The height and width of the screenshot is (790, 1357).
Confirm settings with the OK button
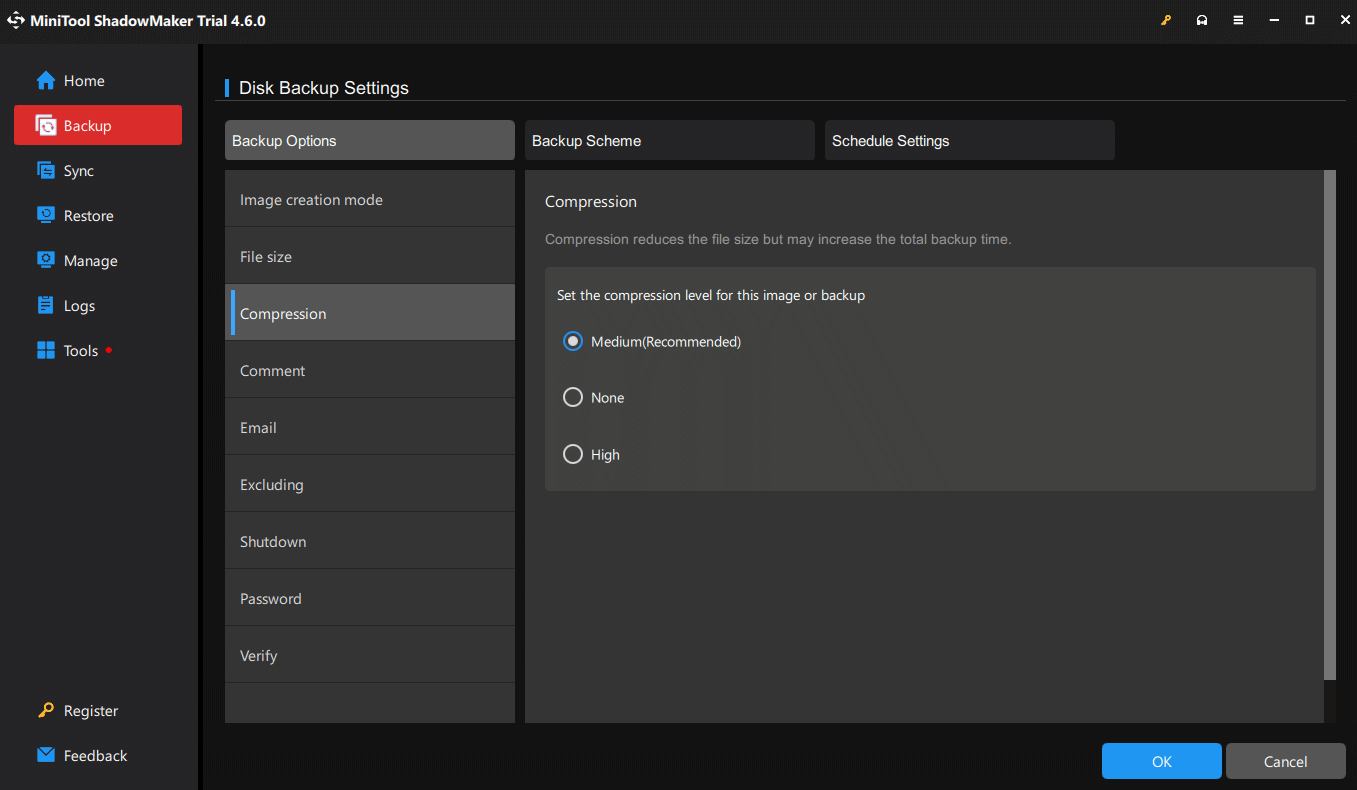tap(1161, 761)
